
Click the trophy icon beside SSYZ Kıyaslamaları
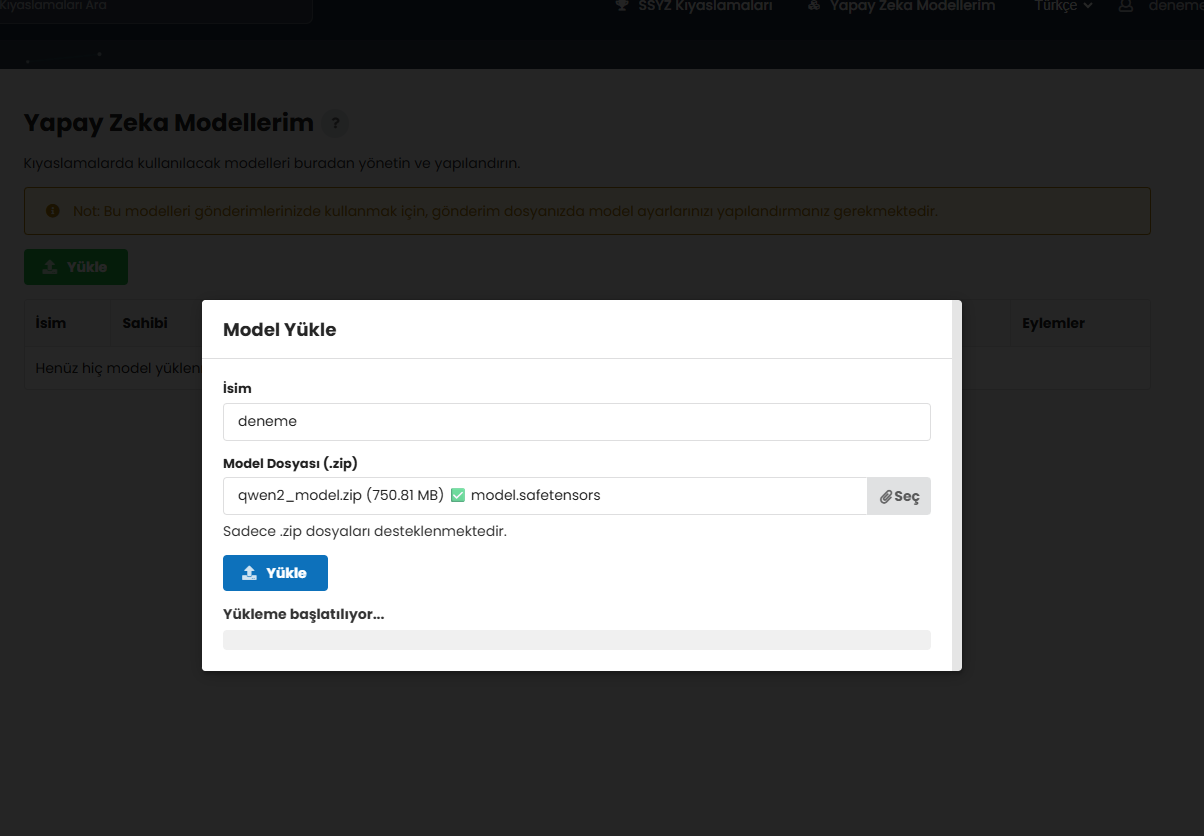(622, 6)
